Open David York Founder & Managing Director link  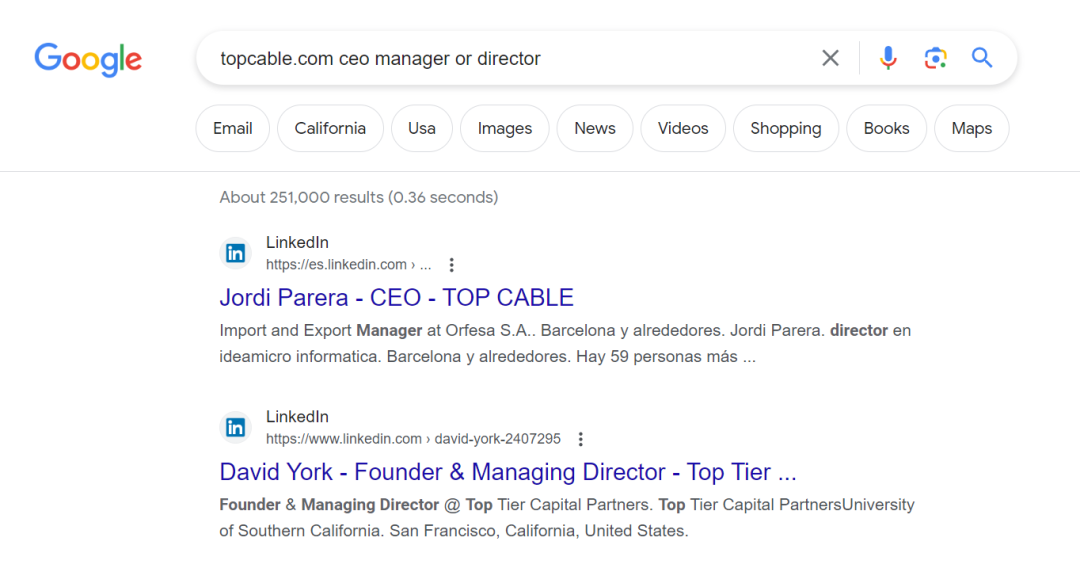[x=508, y=472]
